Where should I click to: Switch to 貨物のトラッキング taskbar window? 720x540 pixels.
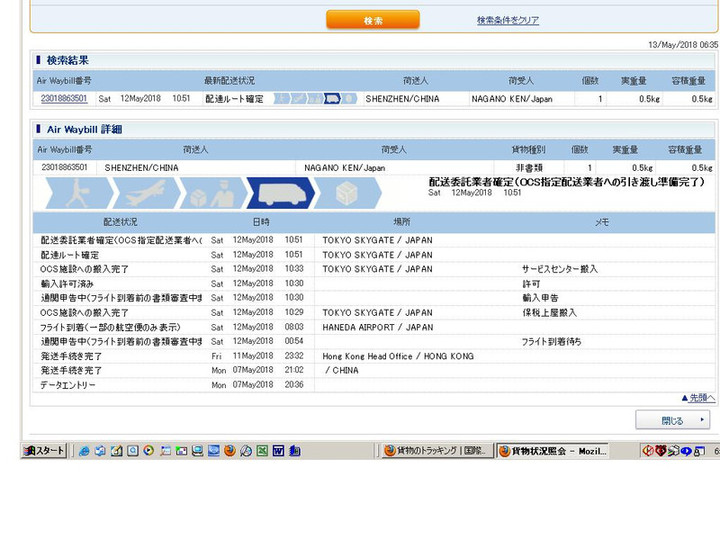(437, 451)
